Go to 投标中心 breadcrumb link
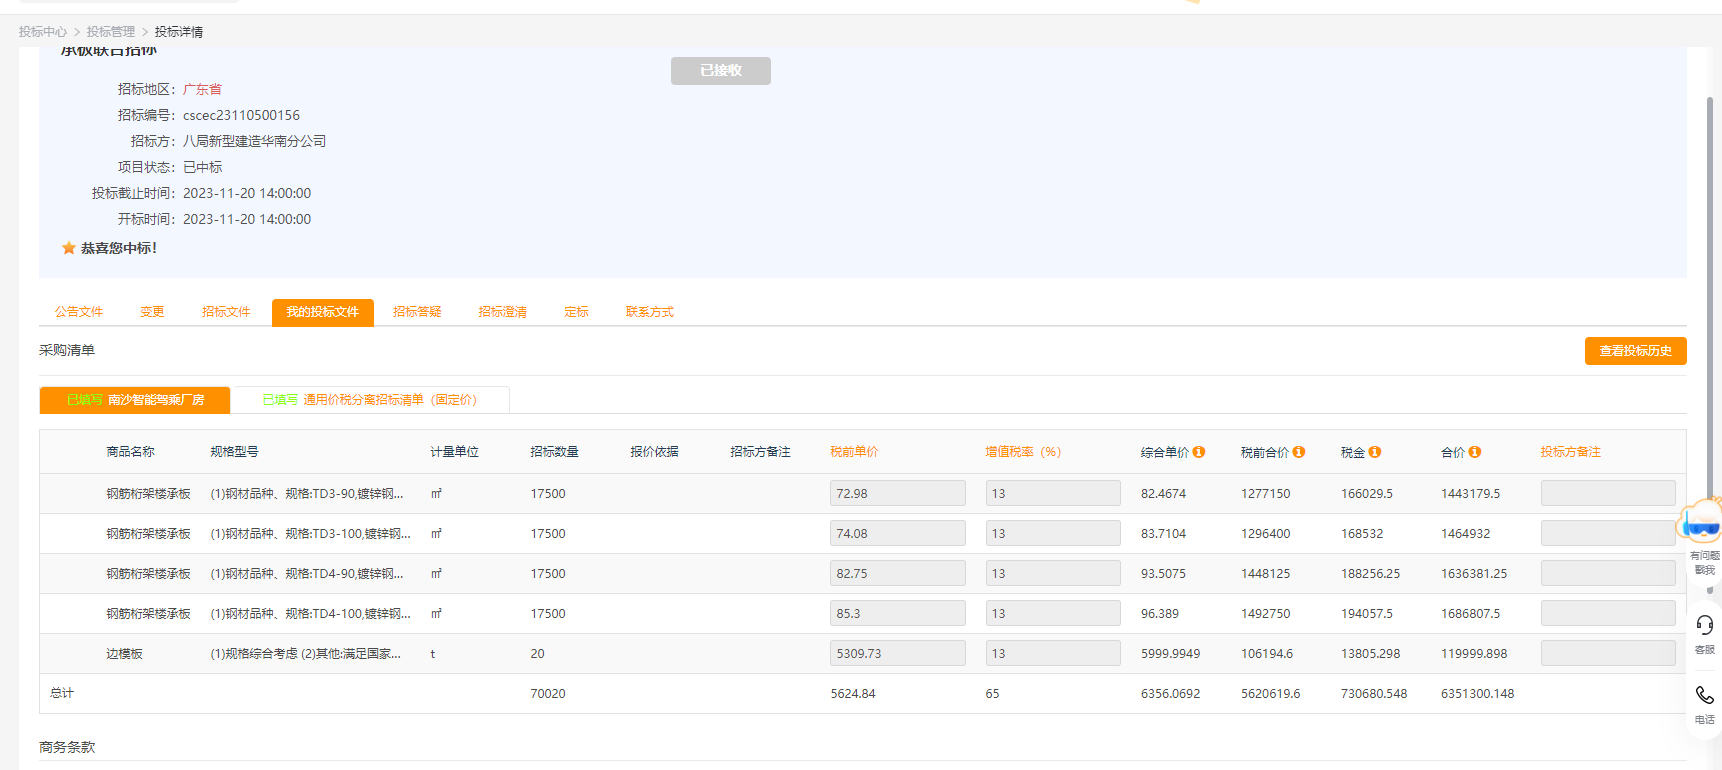This screenshot has width=1722, height=770. (43, 32)
